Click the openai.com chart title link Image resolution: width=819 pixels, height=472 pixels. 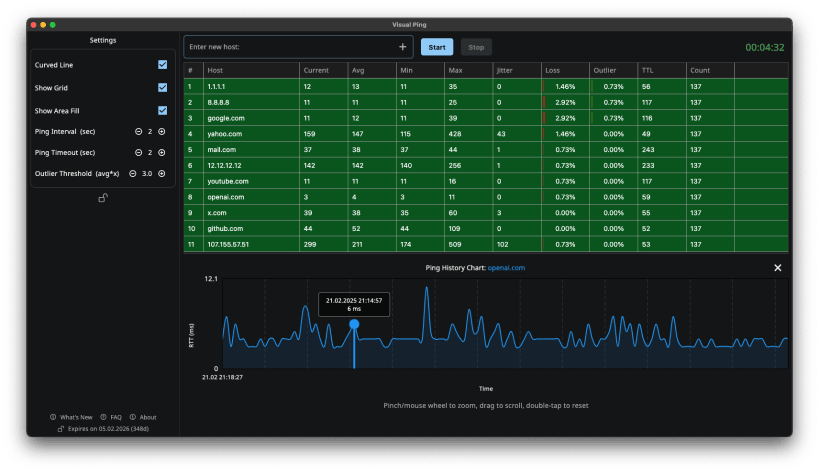tap(506, 268)
